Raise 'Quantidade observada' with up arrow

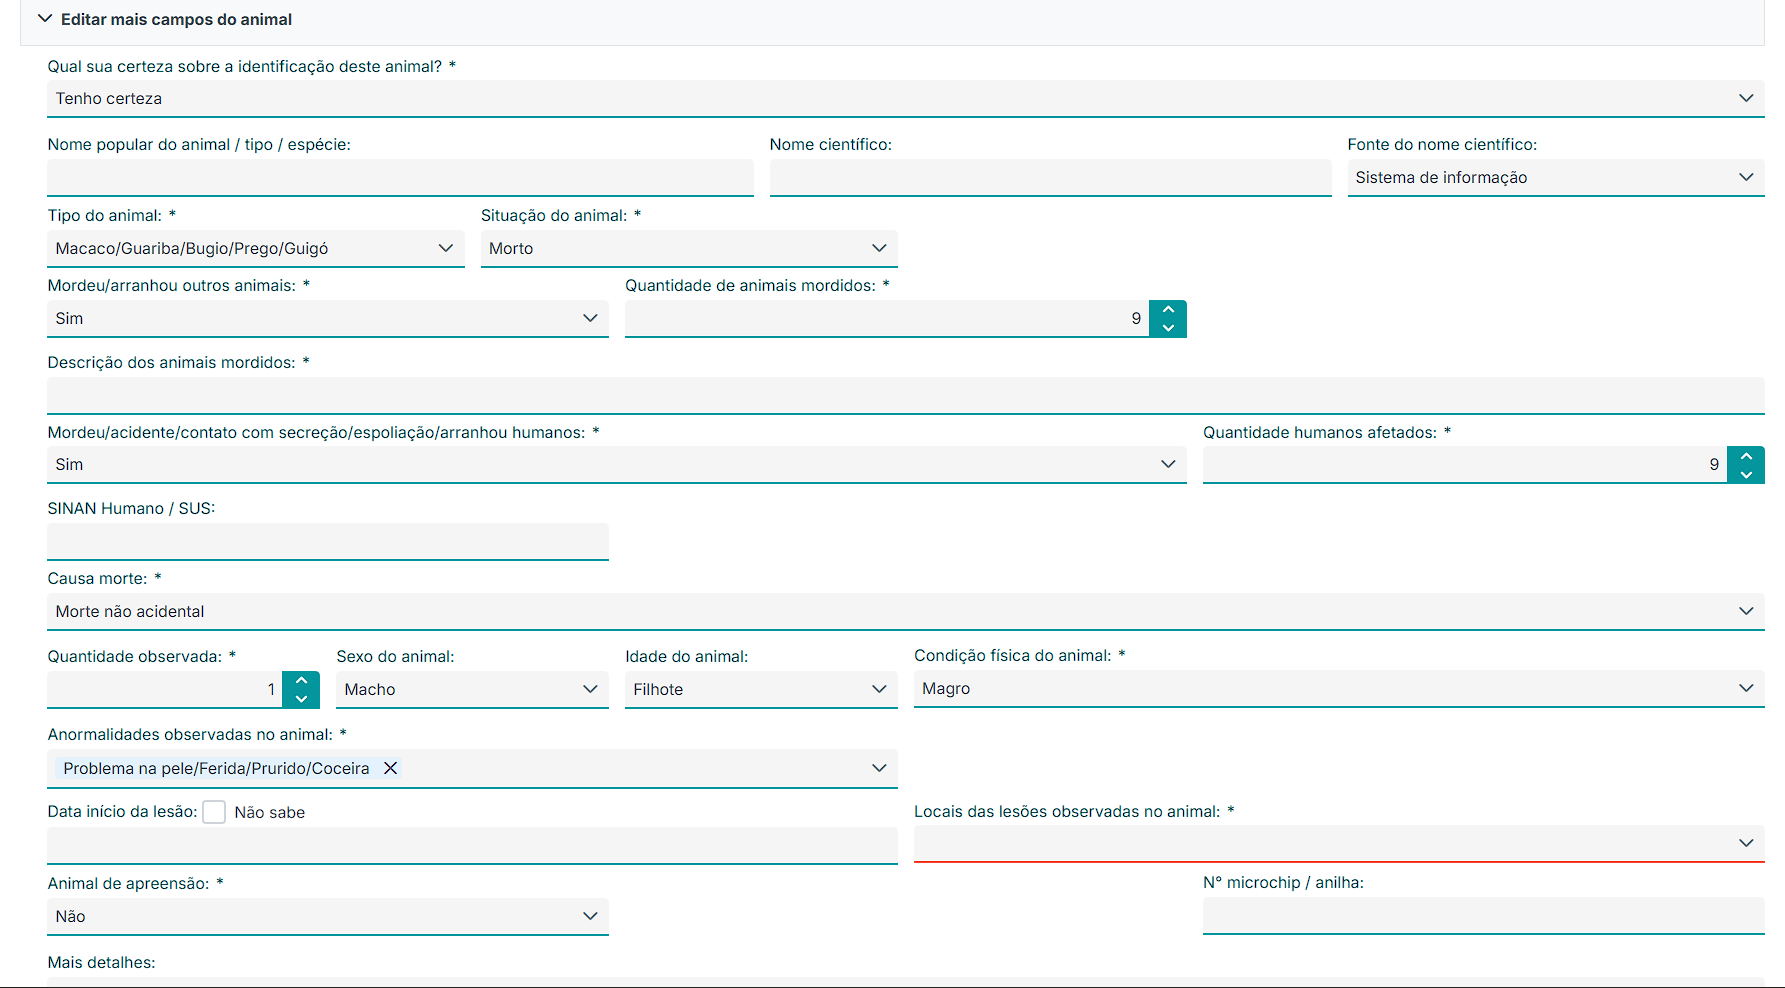[x=301, y=681]
